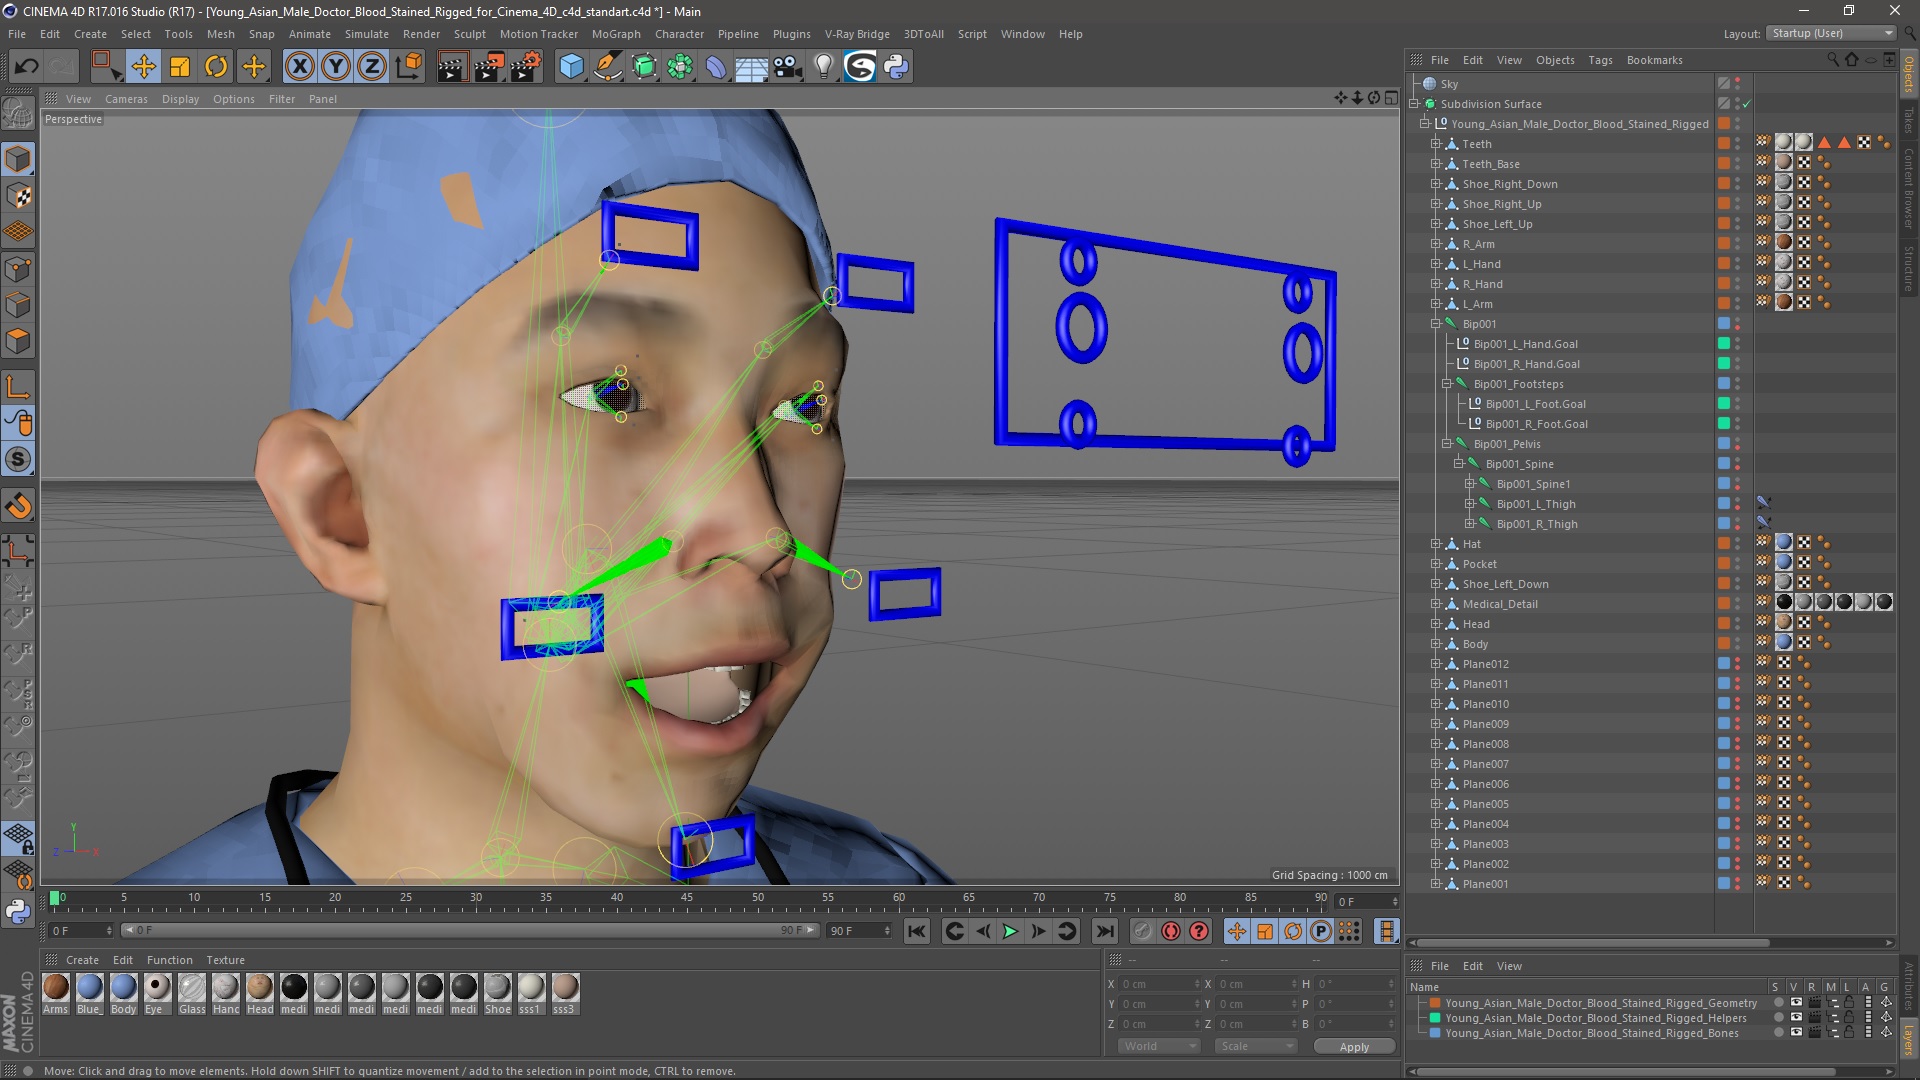Go to end of animation

(1104, 931)
